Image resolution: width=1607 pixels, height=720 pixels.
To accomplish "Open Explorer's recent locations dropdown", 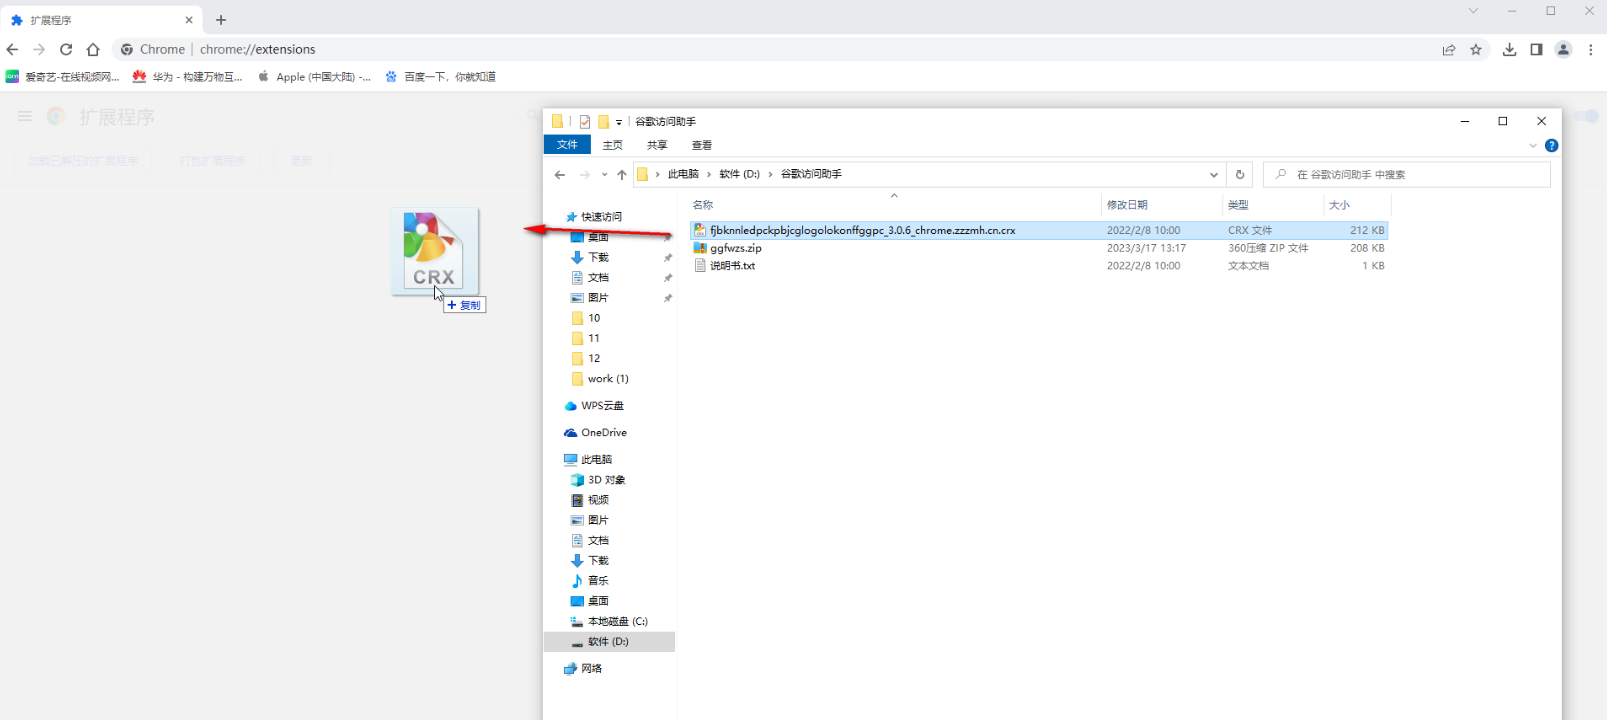I will point(604,175).
